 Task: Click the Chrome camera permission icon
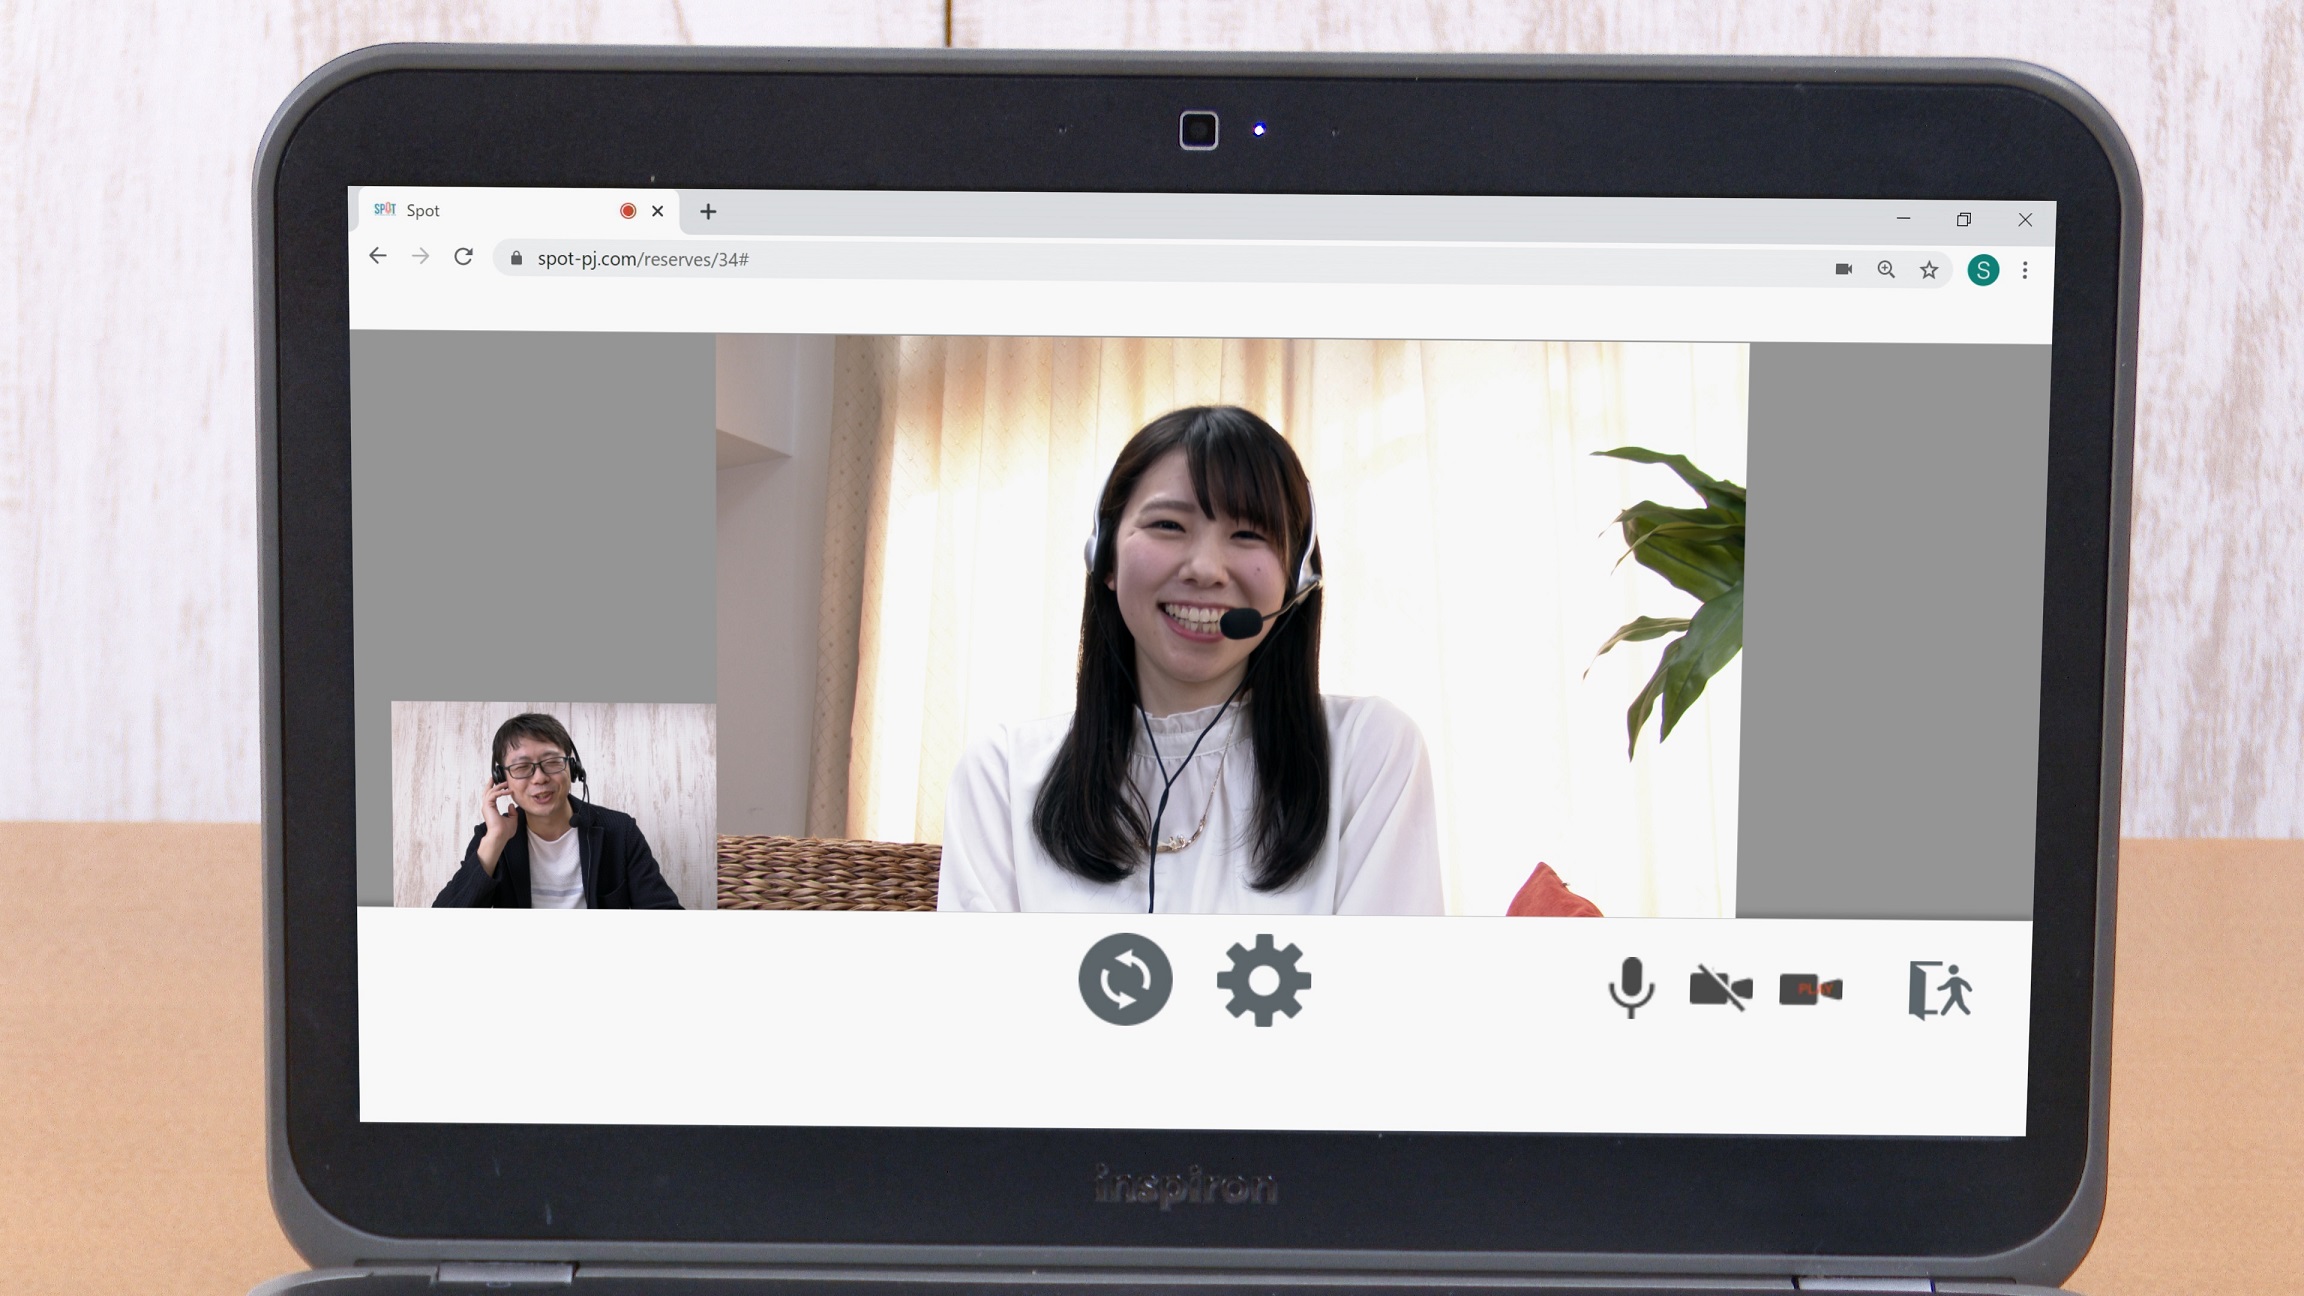tap(1843, 269)
